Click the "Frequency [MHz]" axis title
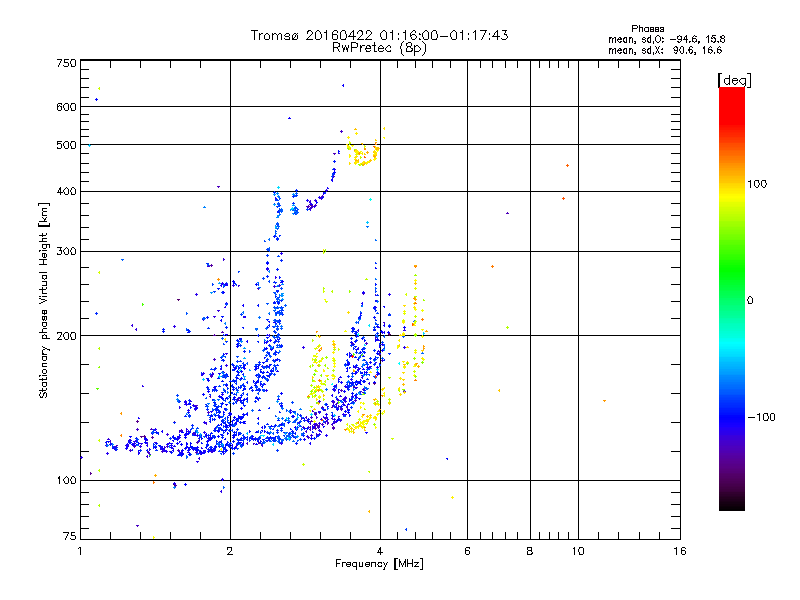Image resolution: width=800 pixels, height=600 pixels. coord(379,564)
